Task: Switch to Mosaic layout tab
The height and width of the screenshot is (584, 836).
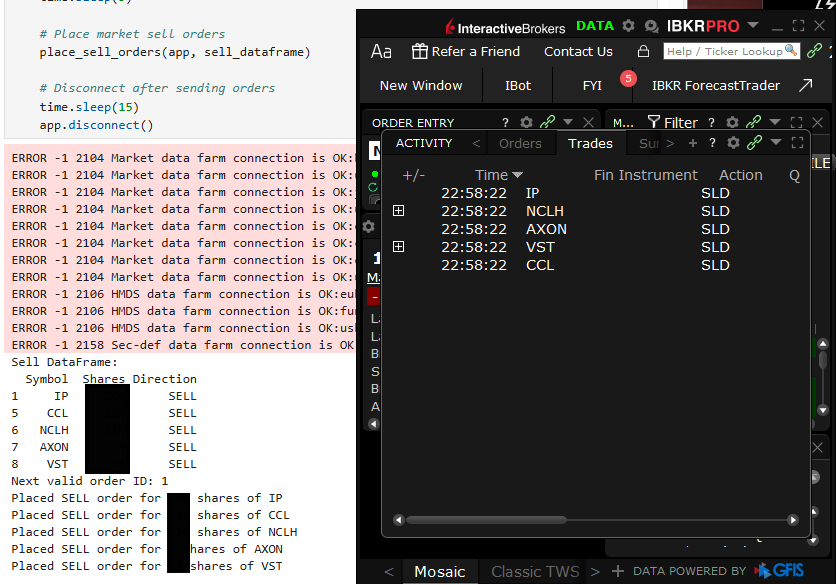Action: [439, 572]
